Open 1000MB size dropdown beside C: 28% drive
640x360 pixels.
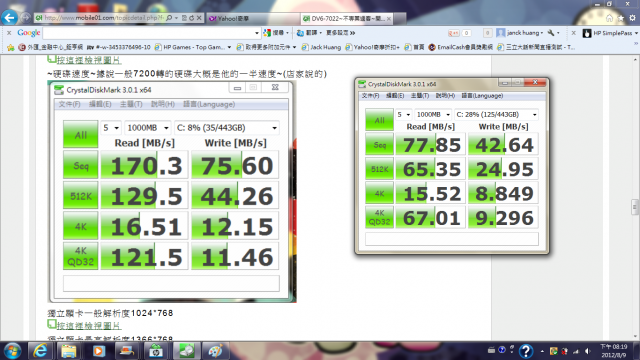433,115
